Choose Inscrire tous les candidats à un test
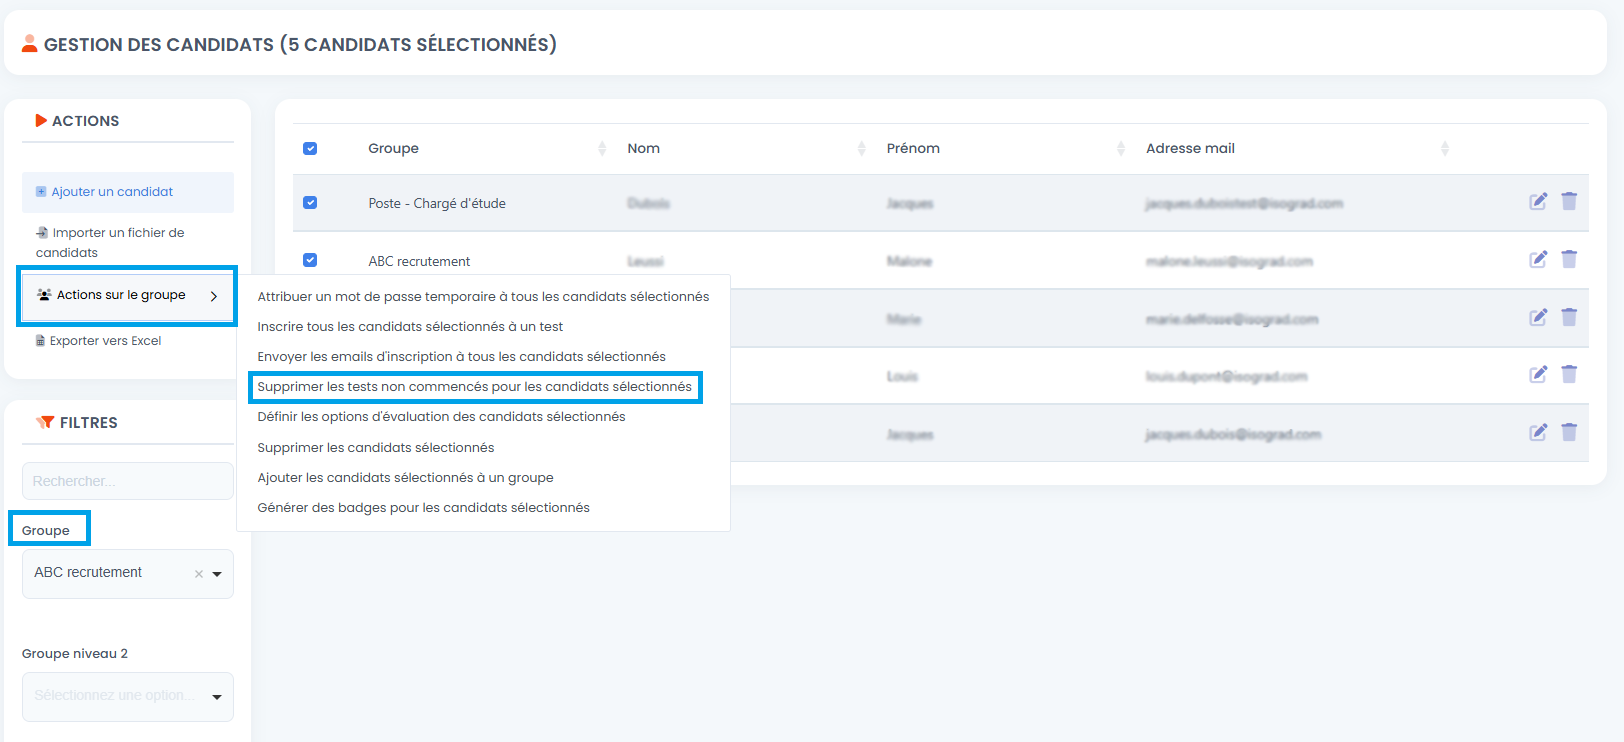Screen dimensions: 1624x742 point(410,326)
